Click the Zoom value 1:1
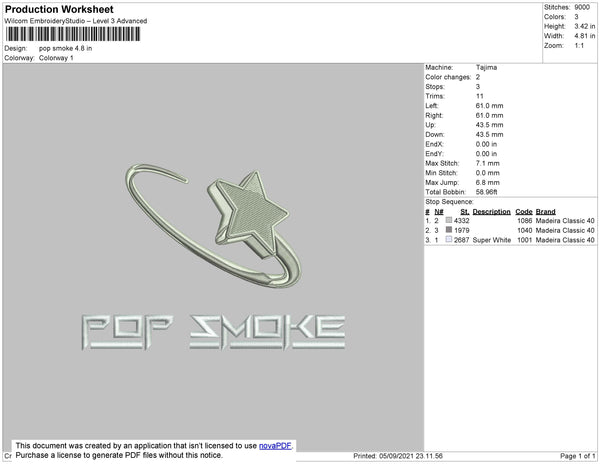The width and height of the screenshot is (600, 464). (579, 46)
